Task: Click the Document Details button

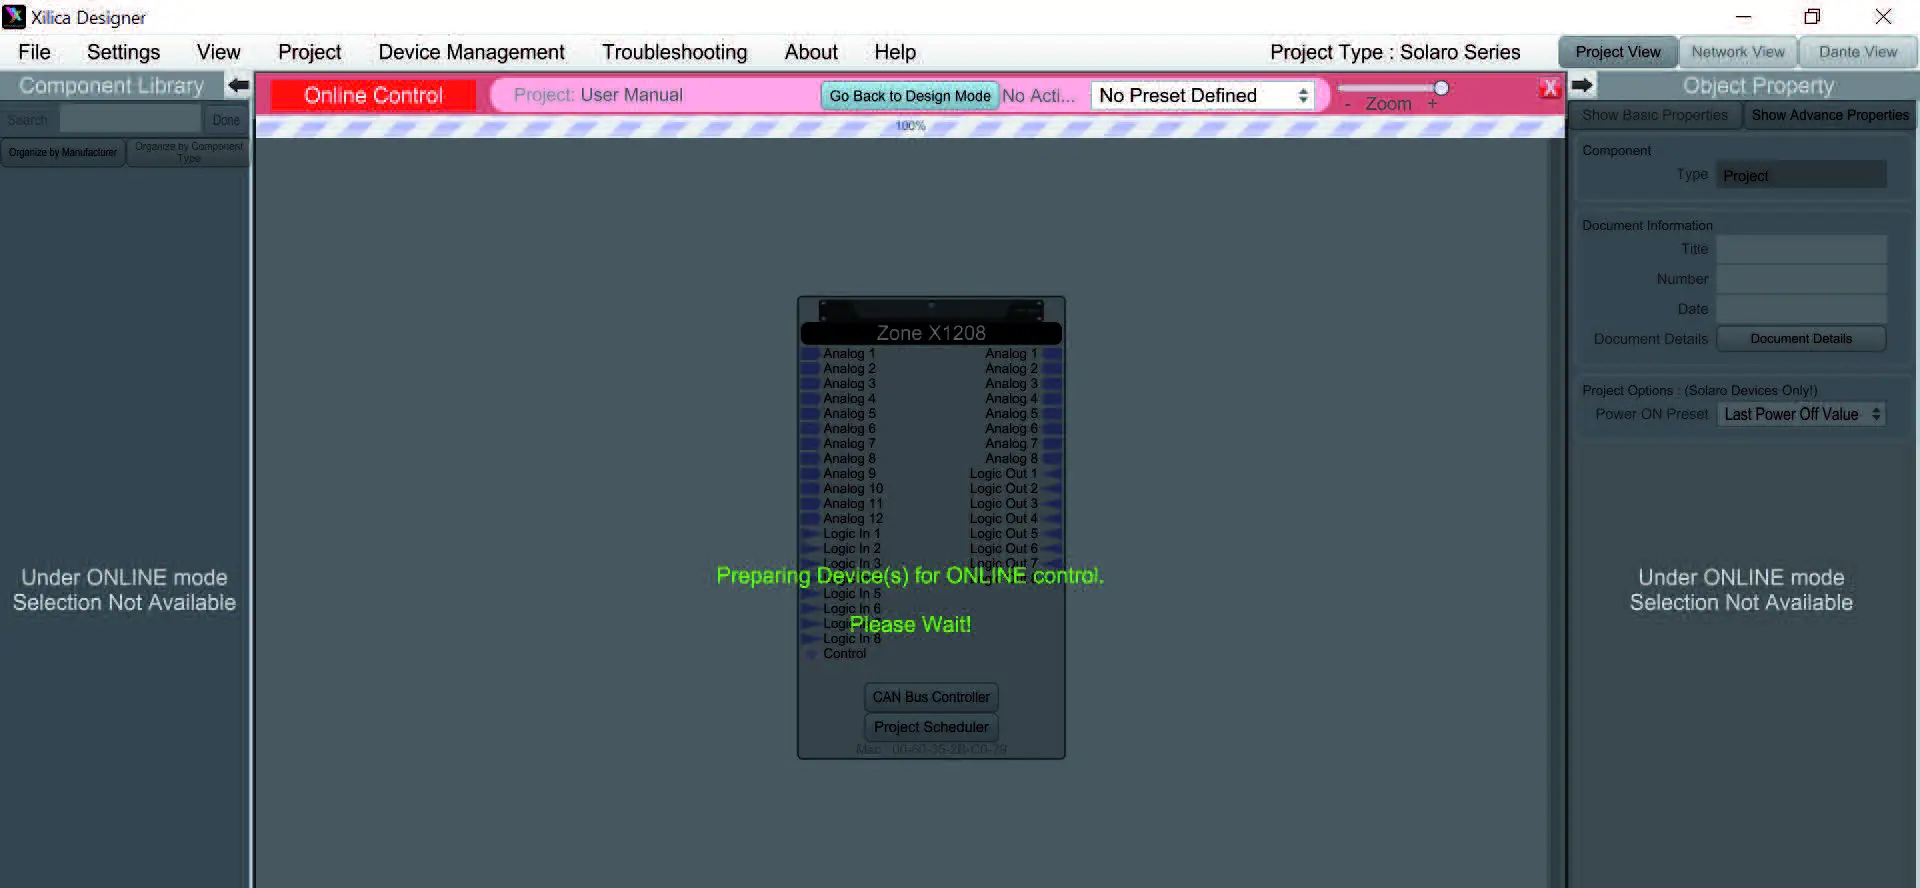Action: tap(1801, 339)
